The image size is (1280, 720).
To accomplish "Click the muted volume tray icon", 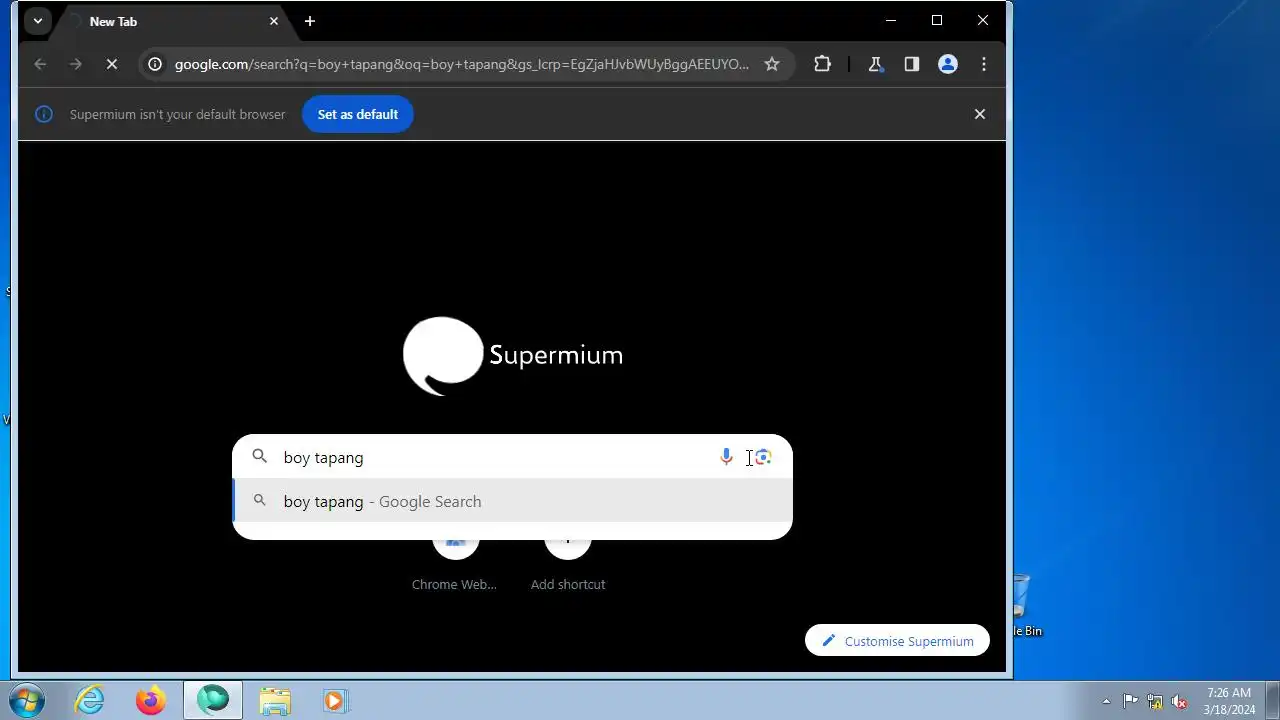I will point(1180,701).
